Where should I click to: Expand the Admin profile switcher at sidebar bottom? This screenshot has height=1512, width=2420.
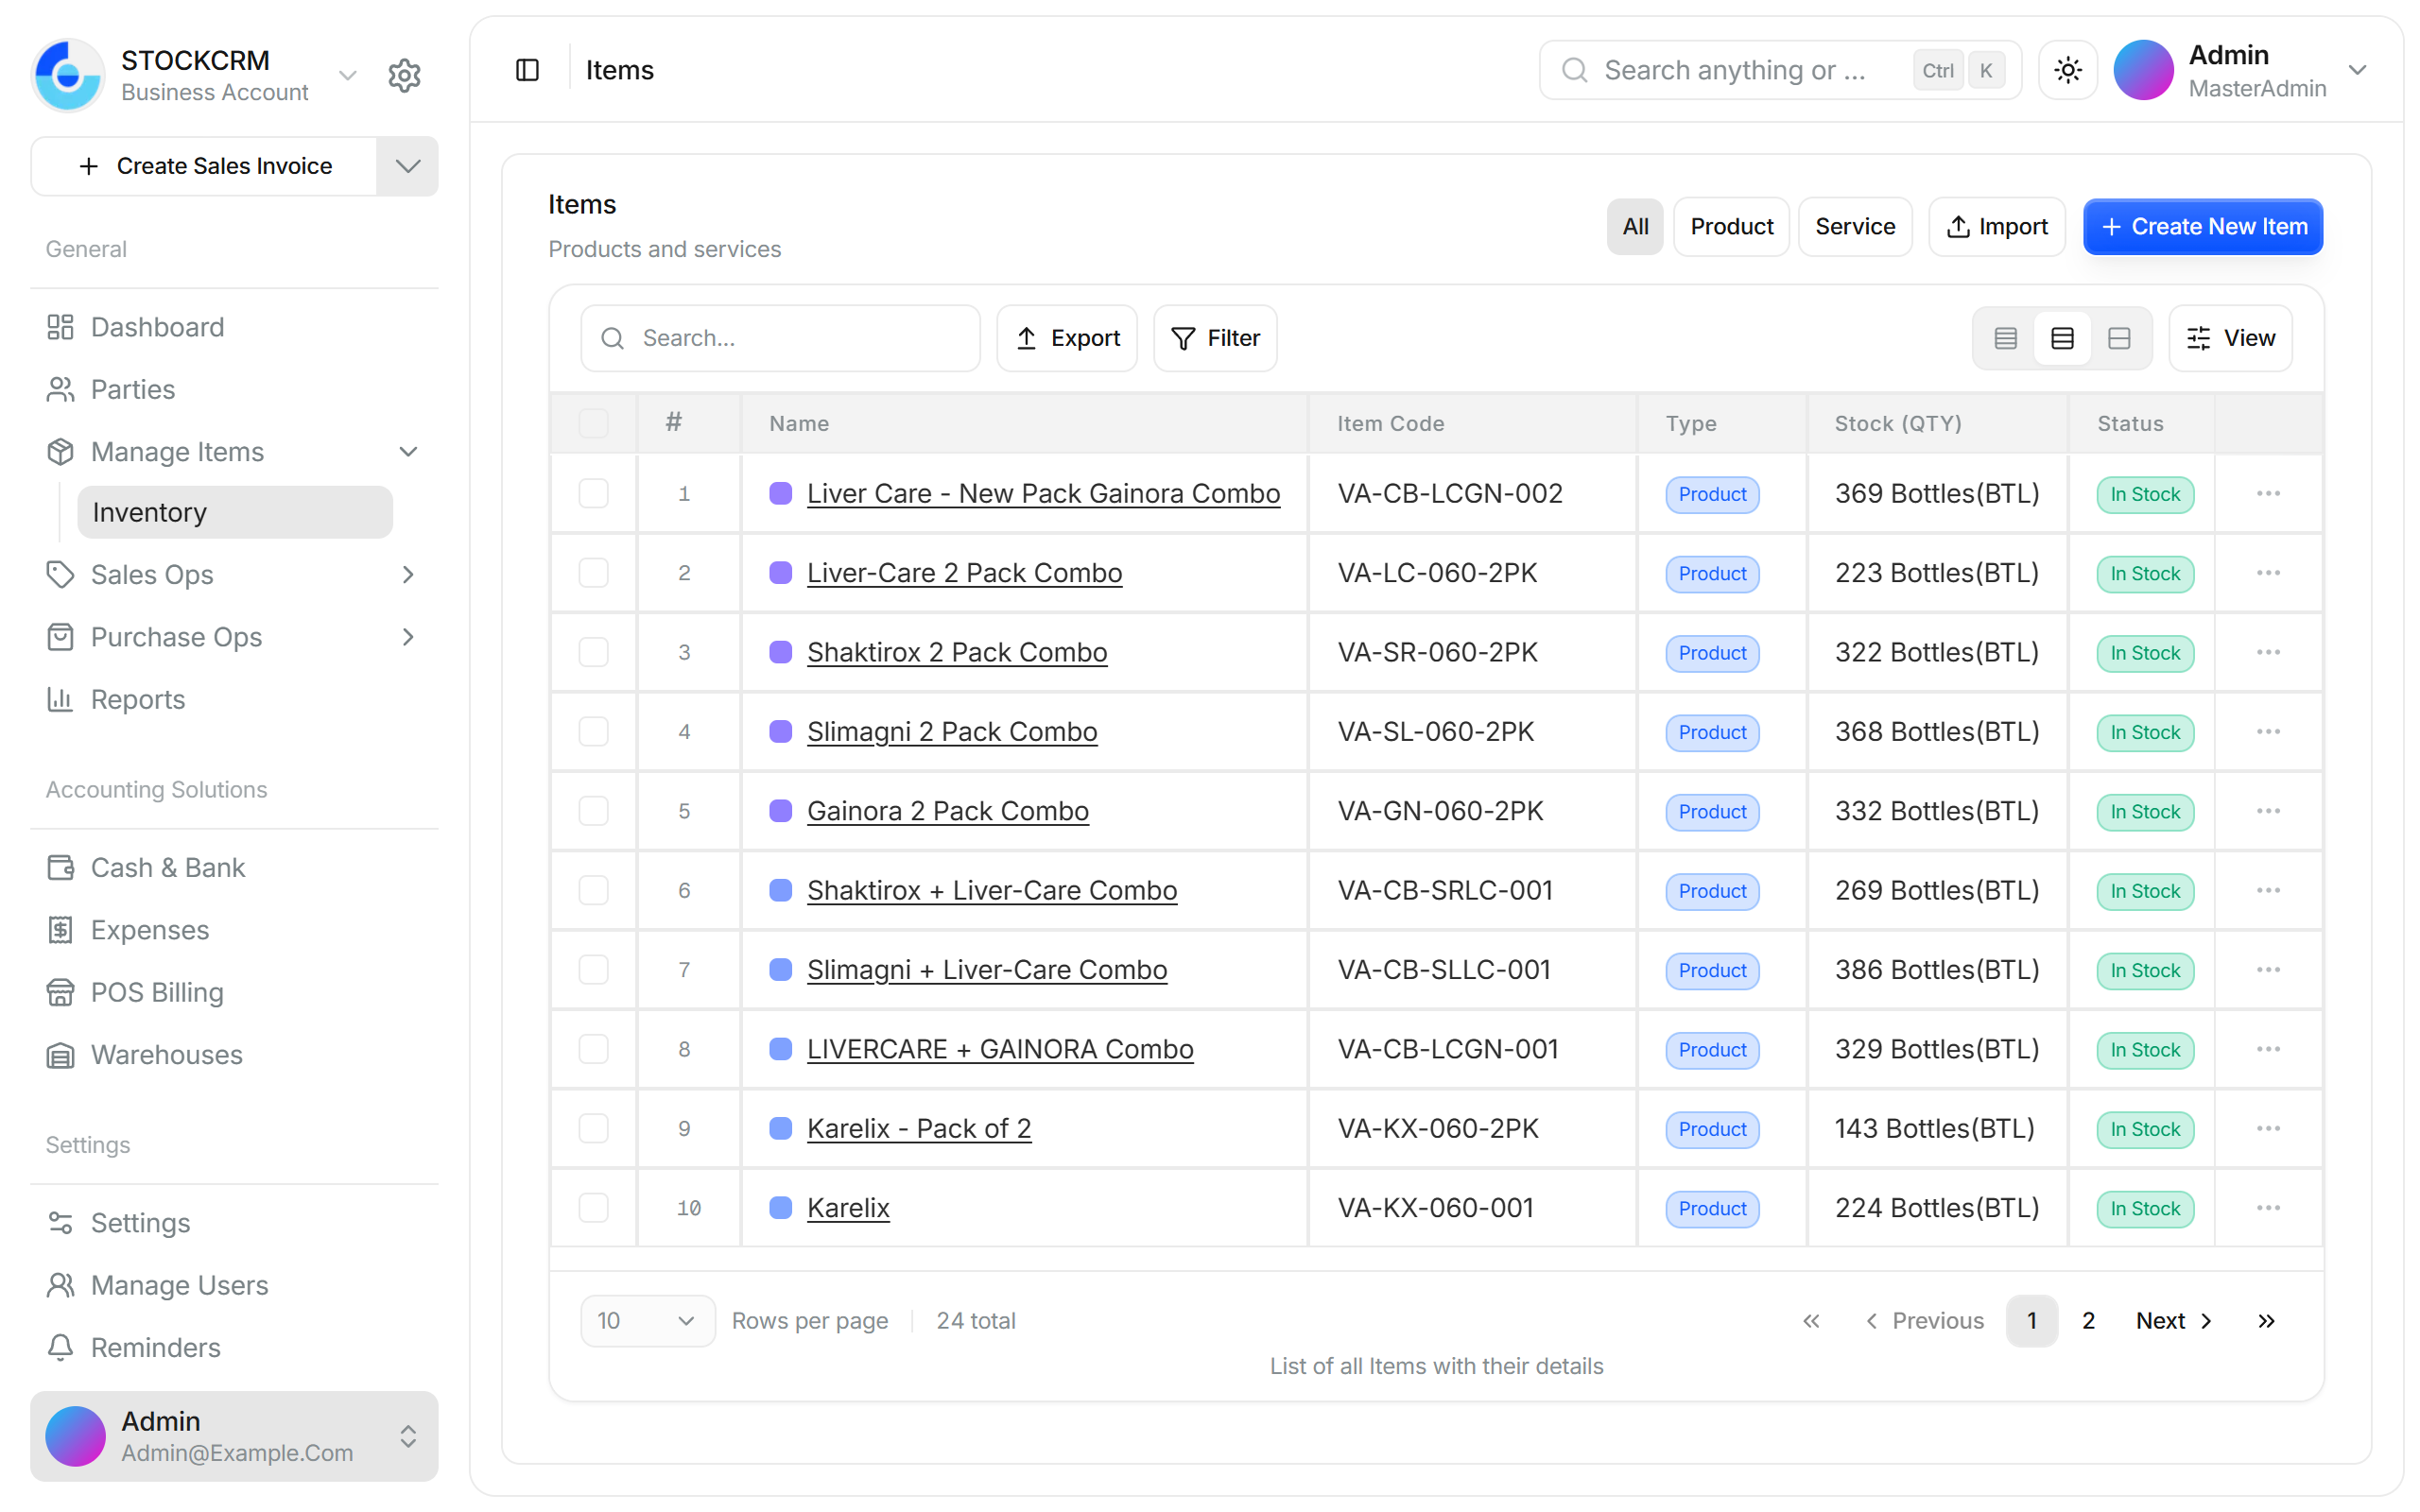click(234, 1436)
